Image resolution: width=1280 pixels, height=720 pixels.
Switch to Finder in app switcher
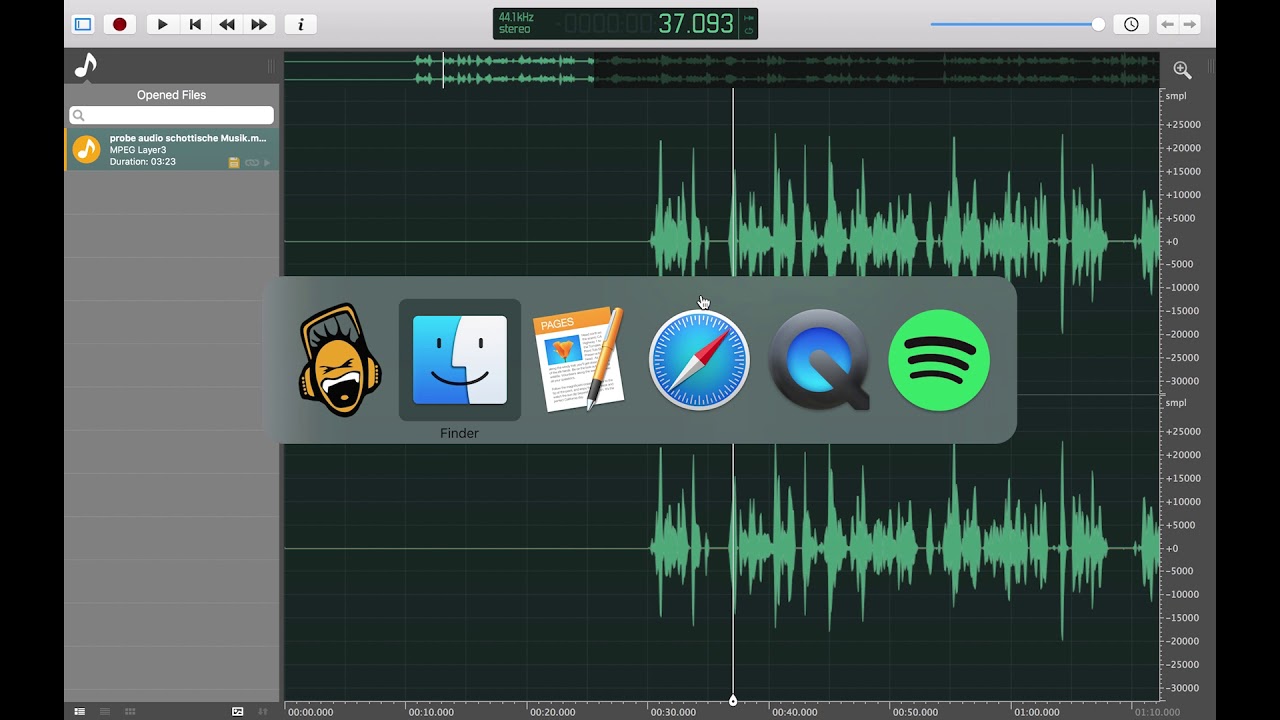(460, 360)
